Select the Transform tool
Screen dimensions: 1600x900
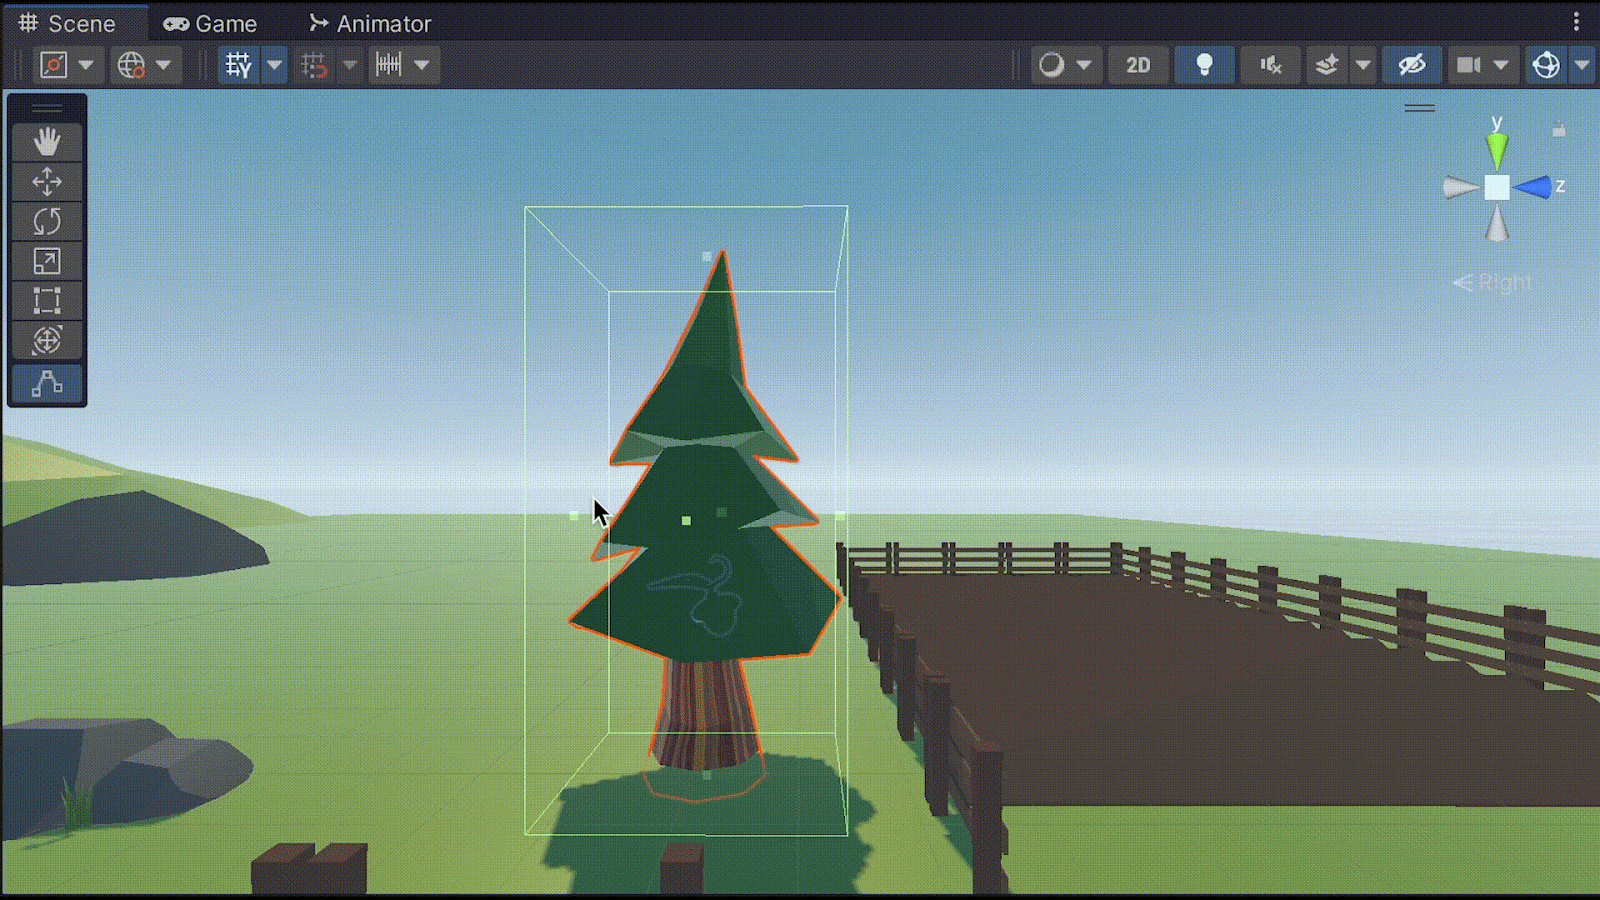(x=47, y=341)
